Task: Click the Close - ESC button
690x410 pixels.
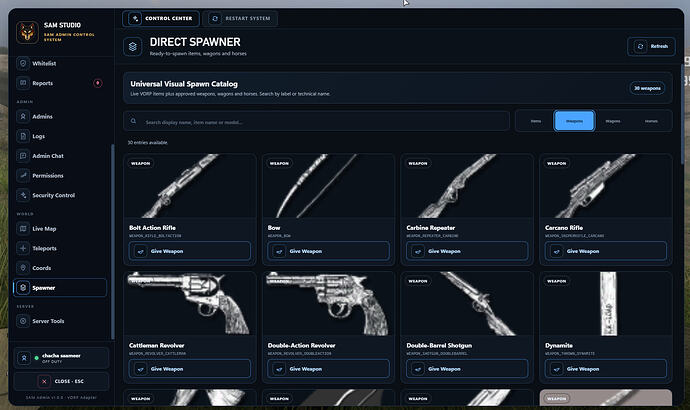Action: click(61, 381)
